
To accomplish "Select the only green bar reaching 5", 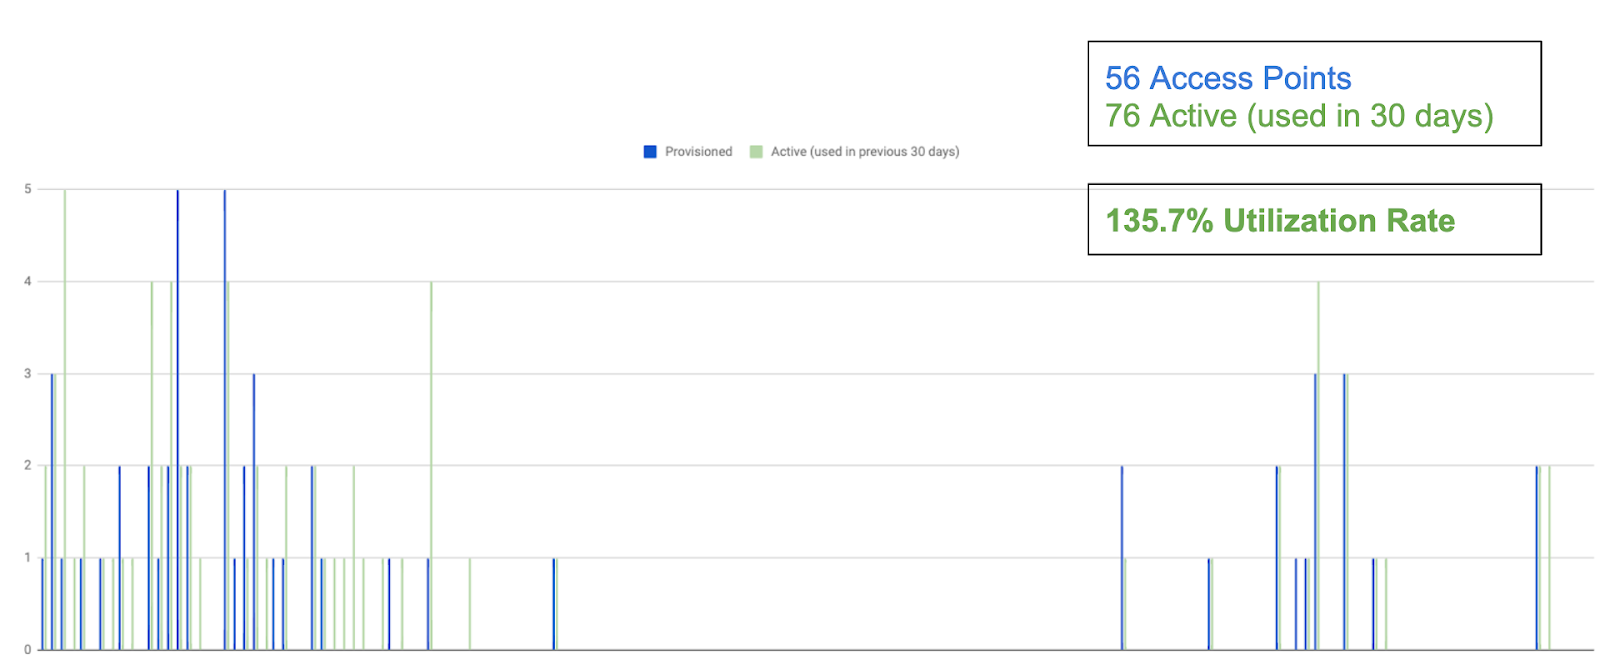I will click(x=65, y=420).
